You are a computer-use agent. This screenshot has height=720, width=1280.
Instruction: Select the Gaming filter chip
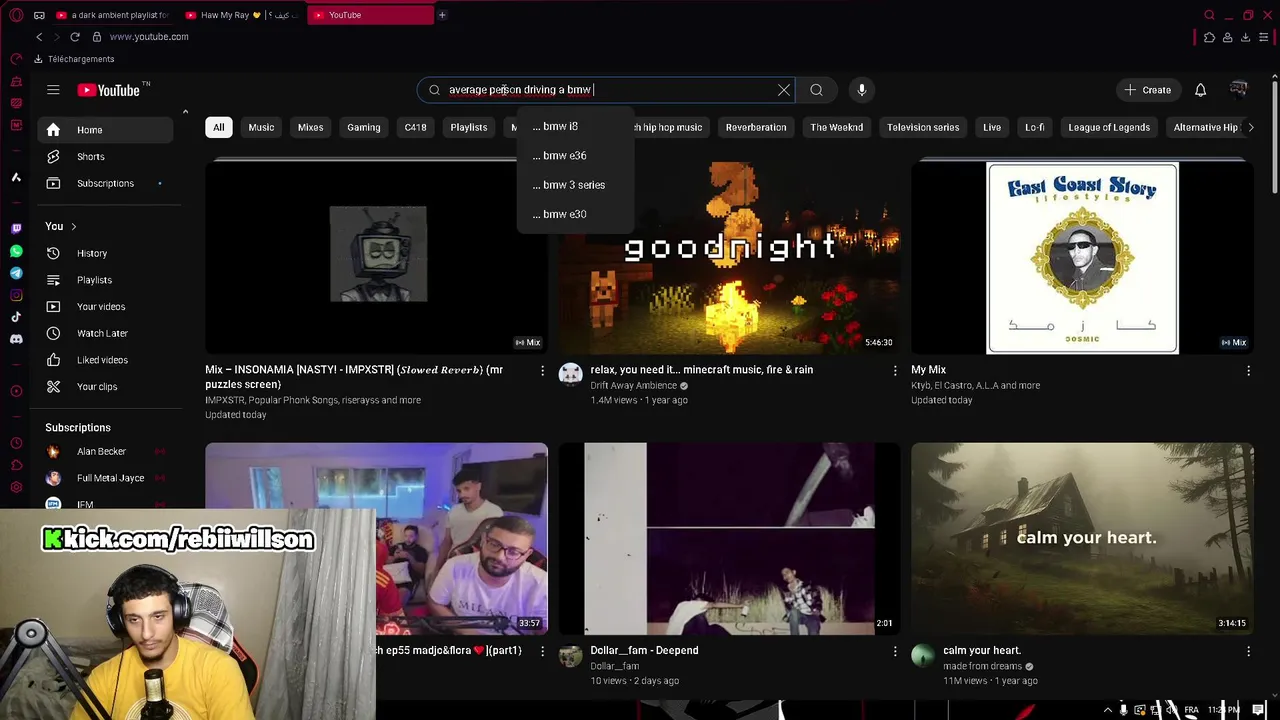(x=363, y=127)
